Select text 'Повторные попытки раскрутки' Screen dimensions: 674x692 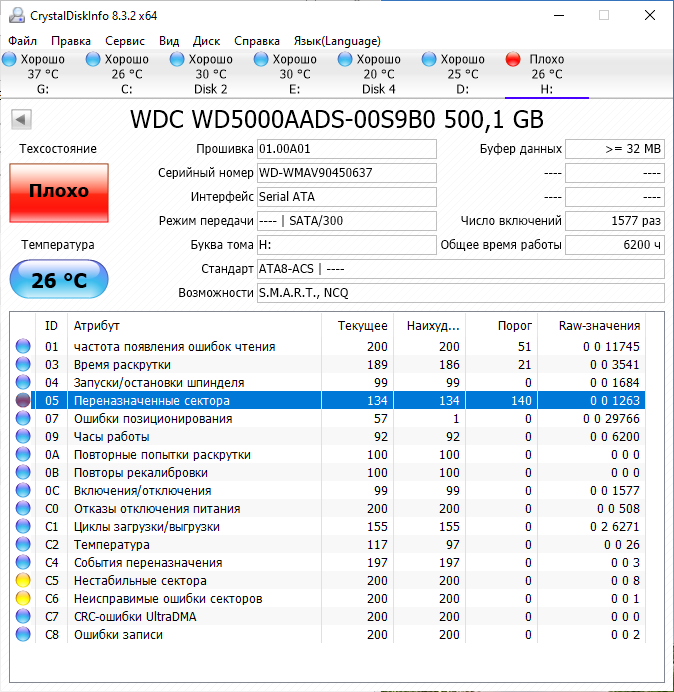pos(162,455)
